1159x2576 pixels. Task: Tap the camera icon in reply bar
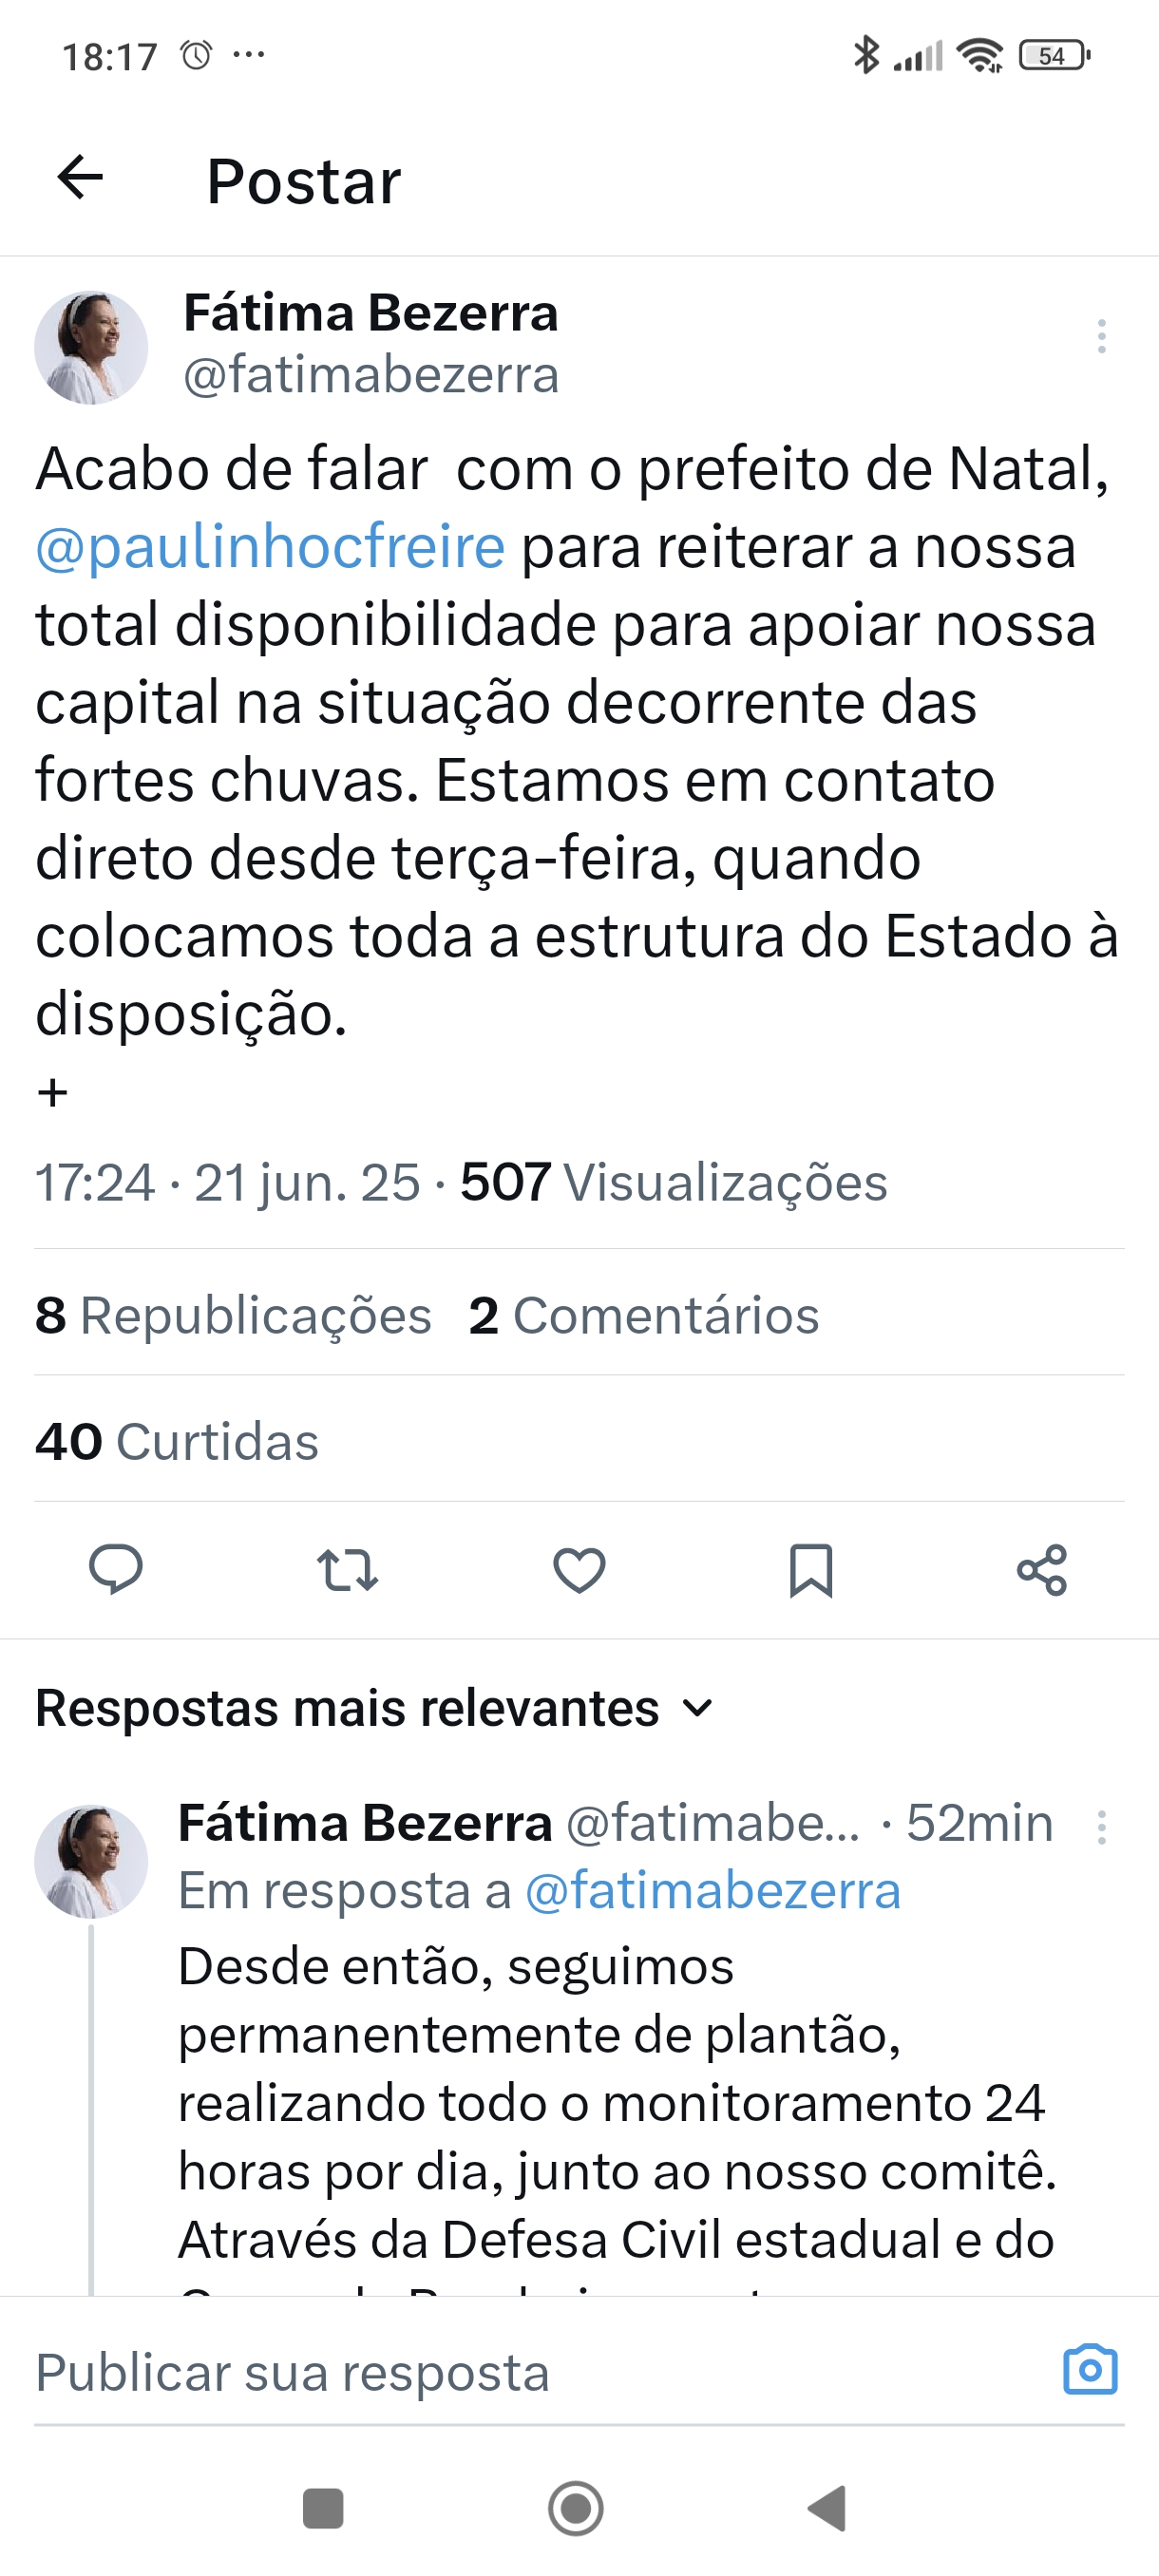click(x=1090, y=2370)
